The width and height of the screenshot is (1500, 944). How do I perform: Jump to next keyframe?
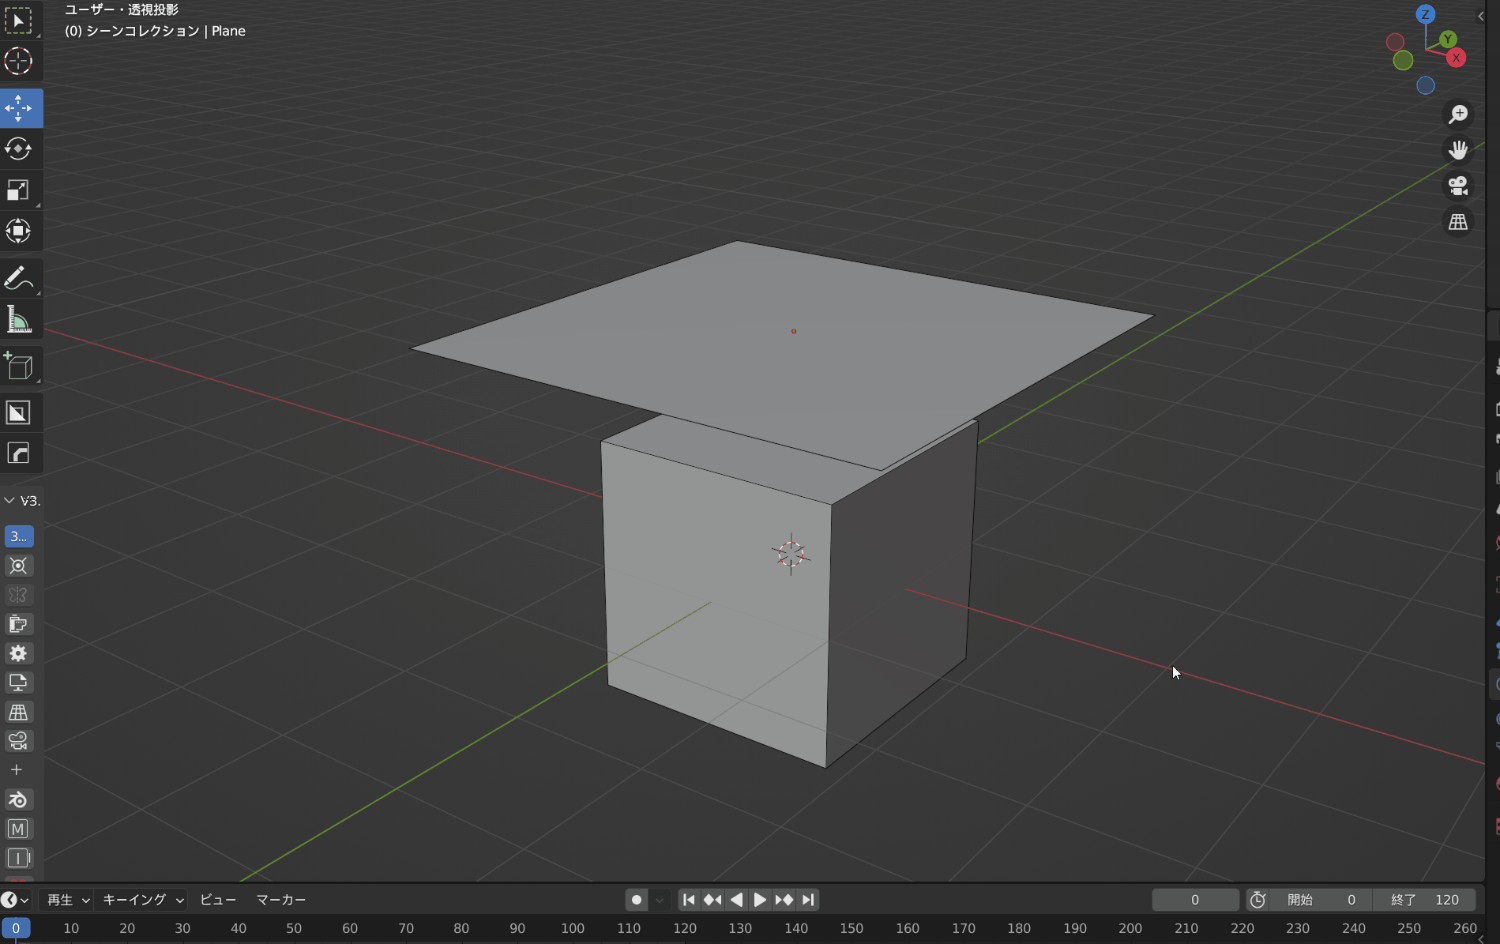(x=784, y=900)
